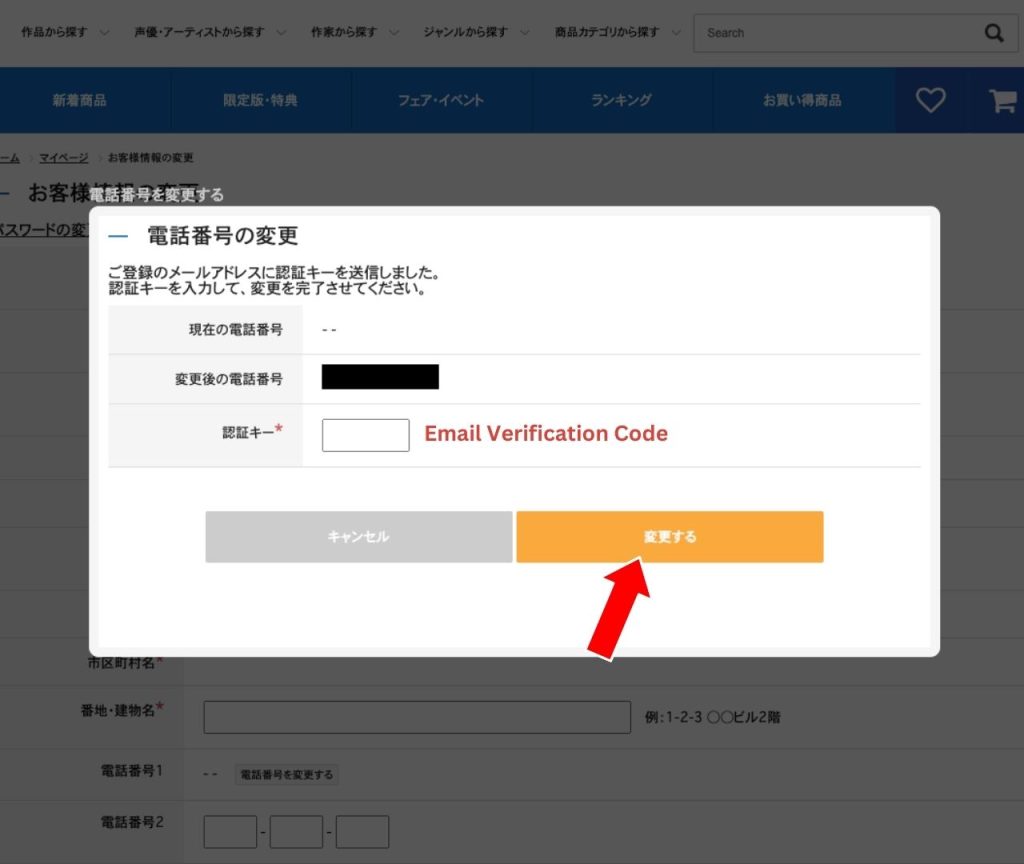
Task: Expand the 声優・アーティストから探す dropdown
Action: (210, 32)
